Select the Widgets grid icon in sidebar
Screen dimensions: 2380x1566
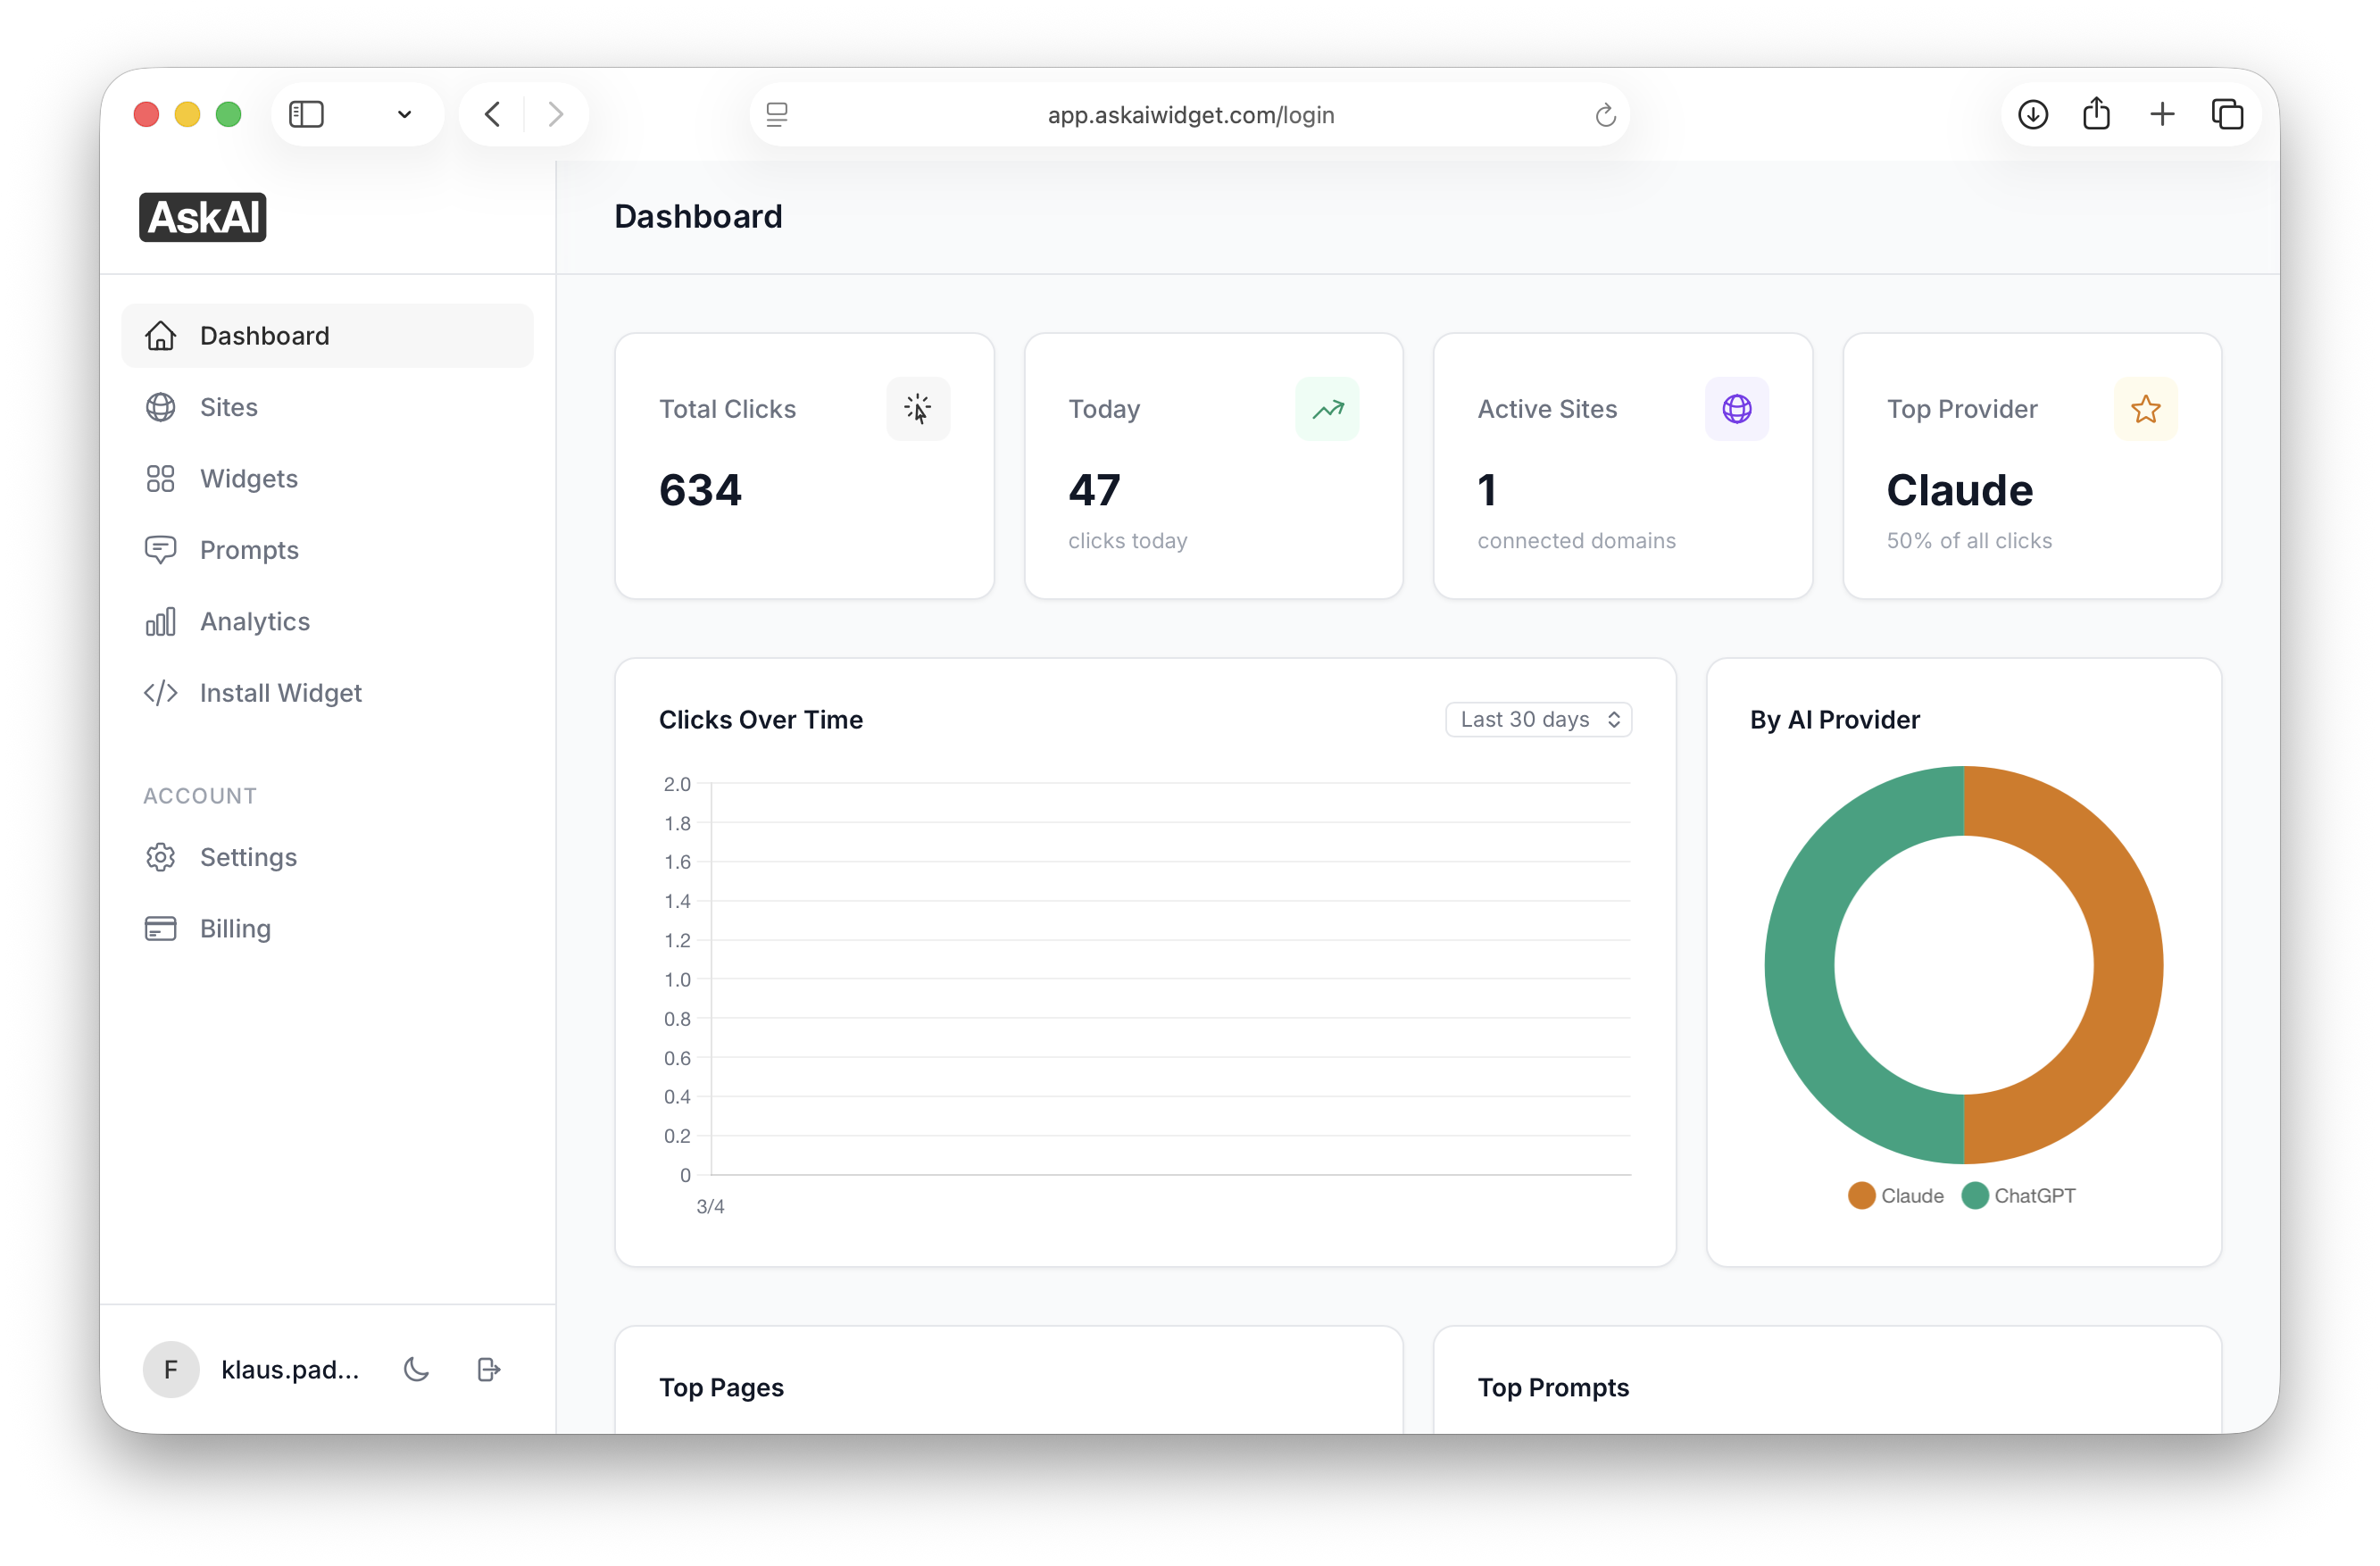click(161, 478)
